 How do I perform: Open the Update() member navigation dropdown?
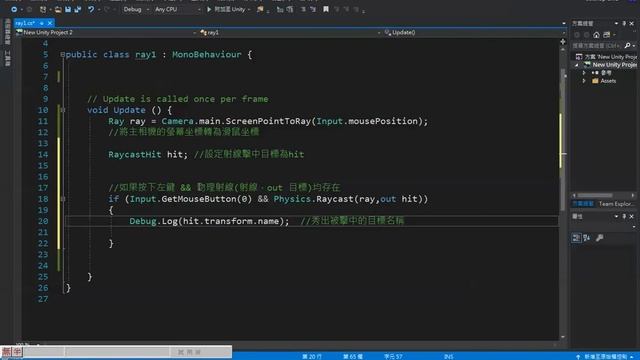(473, 32)
